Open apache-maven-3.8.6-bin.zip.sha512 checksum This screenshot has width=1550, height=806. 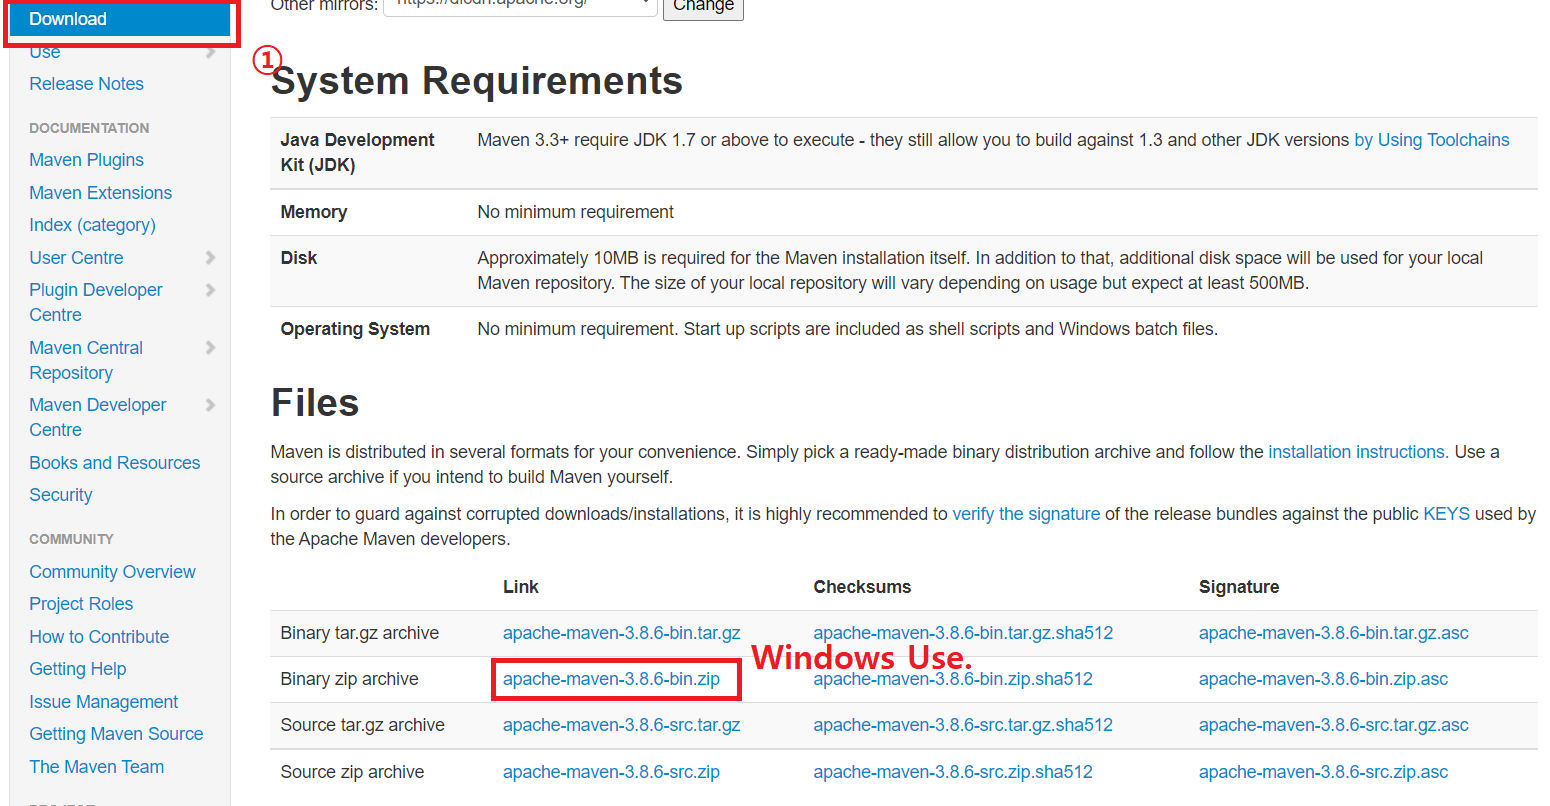click(953, 679)
